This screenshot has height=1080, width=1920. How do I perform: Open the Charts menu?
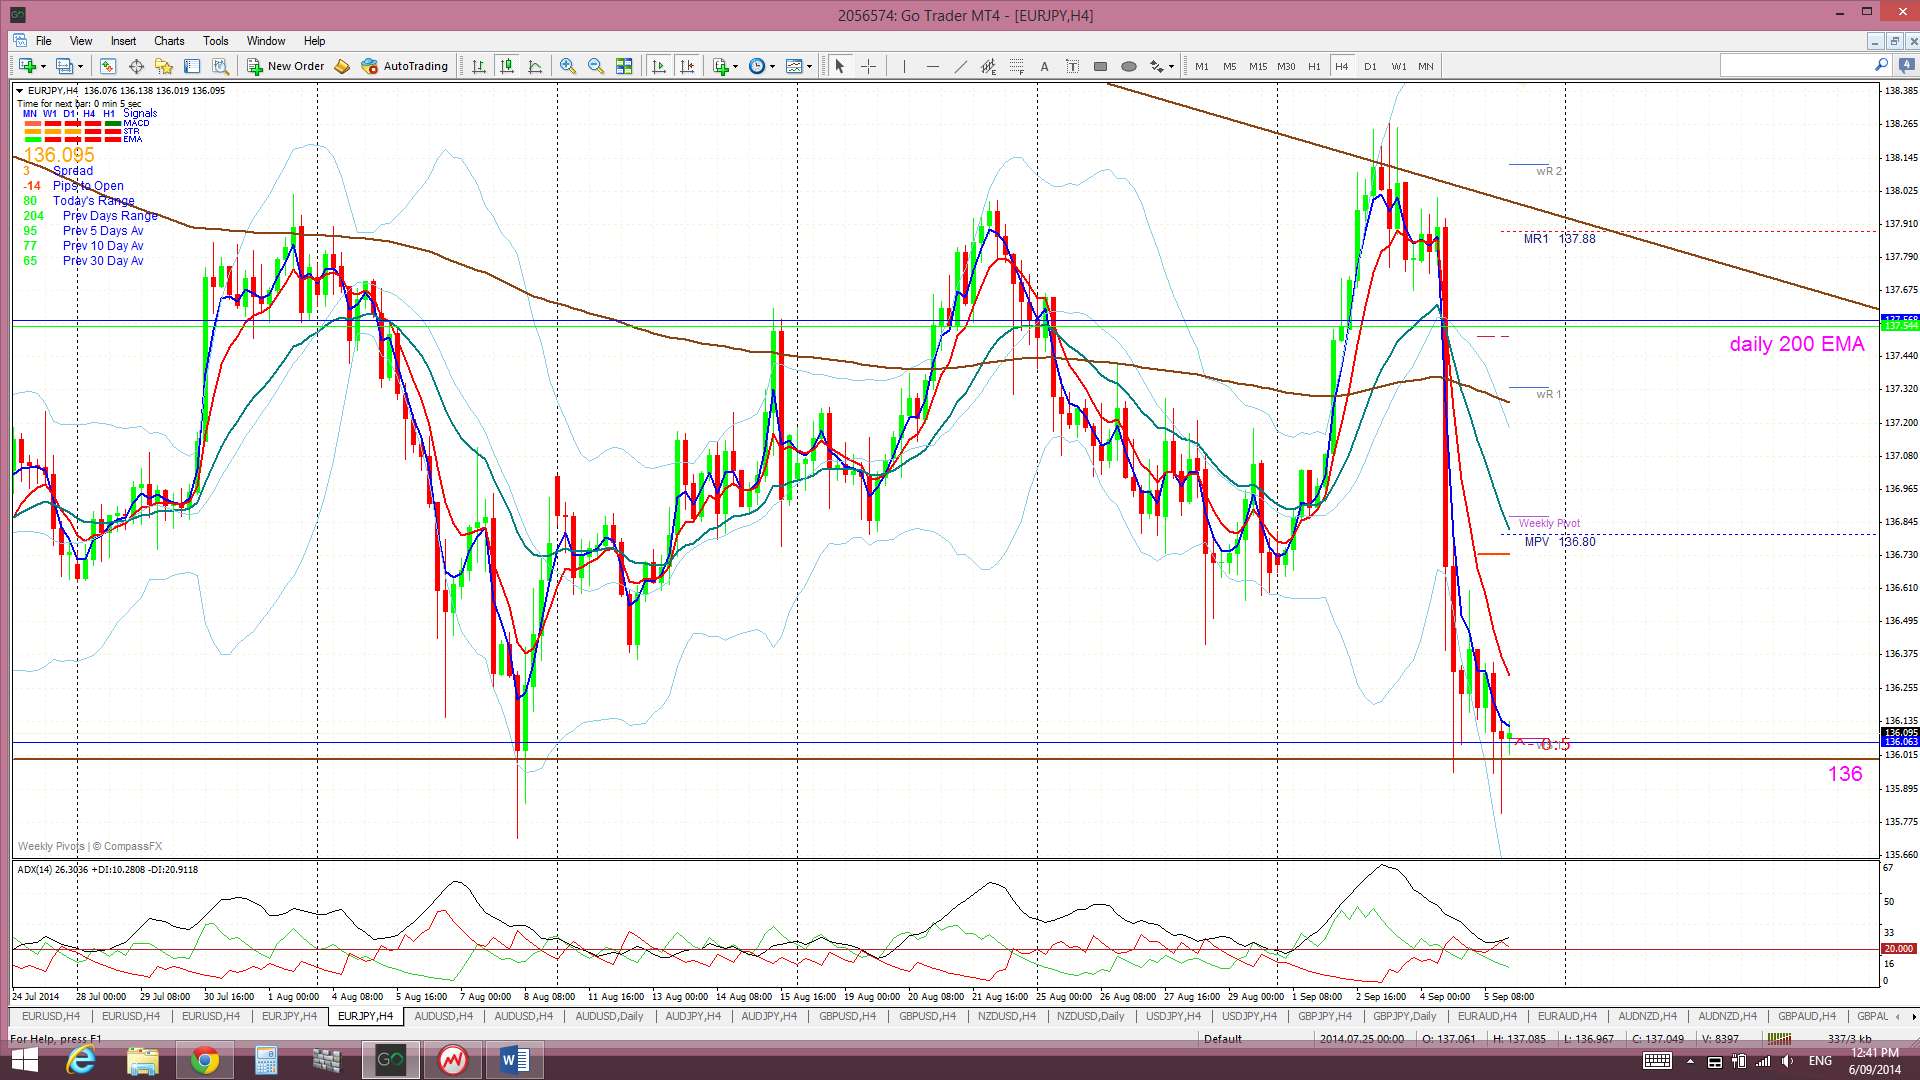click(168, 41)
